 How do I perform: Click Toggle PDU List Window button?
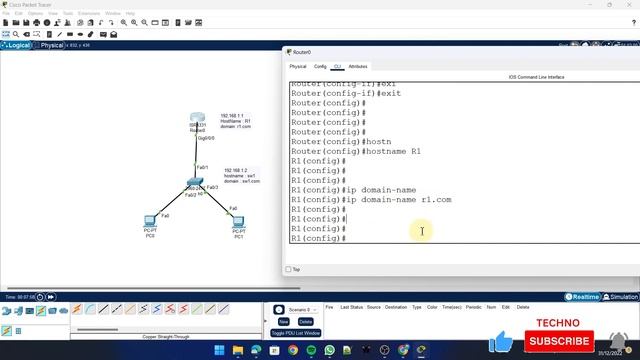296,333
